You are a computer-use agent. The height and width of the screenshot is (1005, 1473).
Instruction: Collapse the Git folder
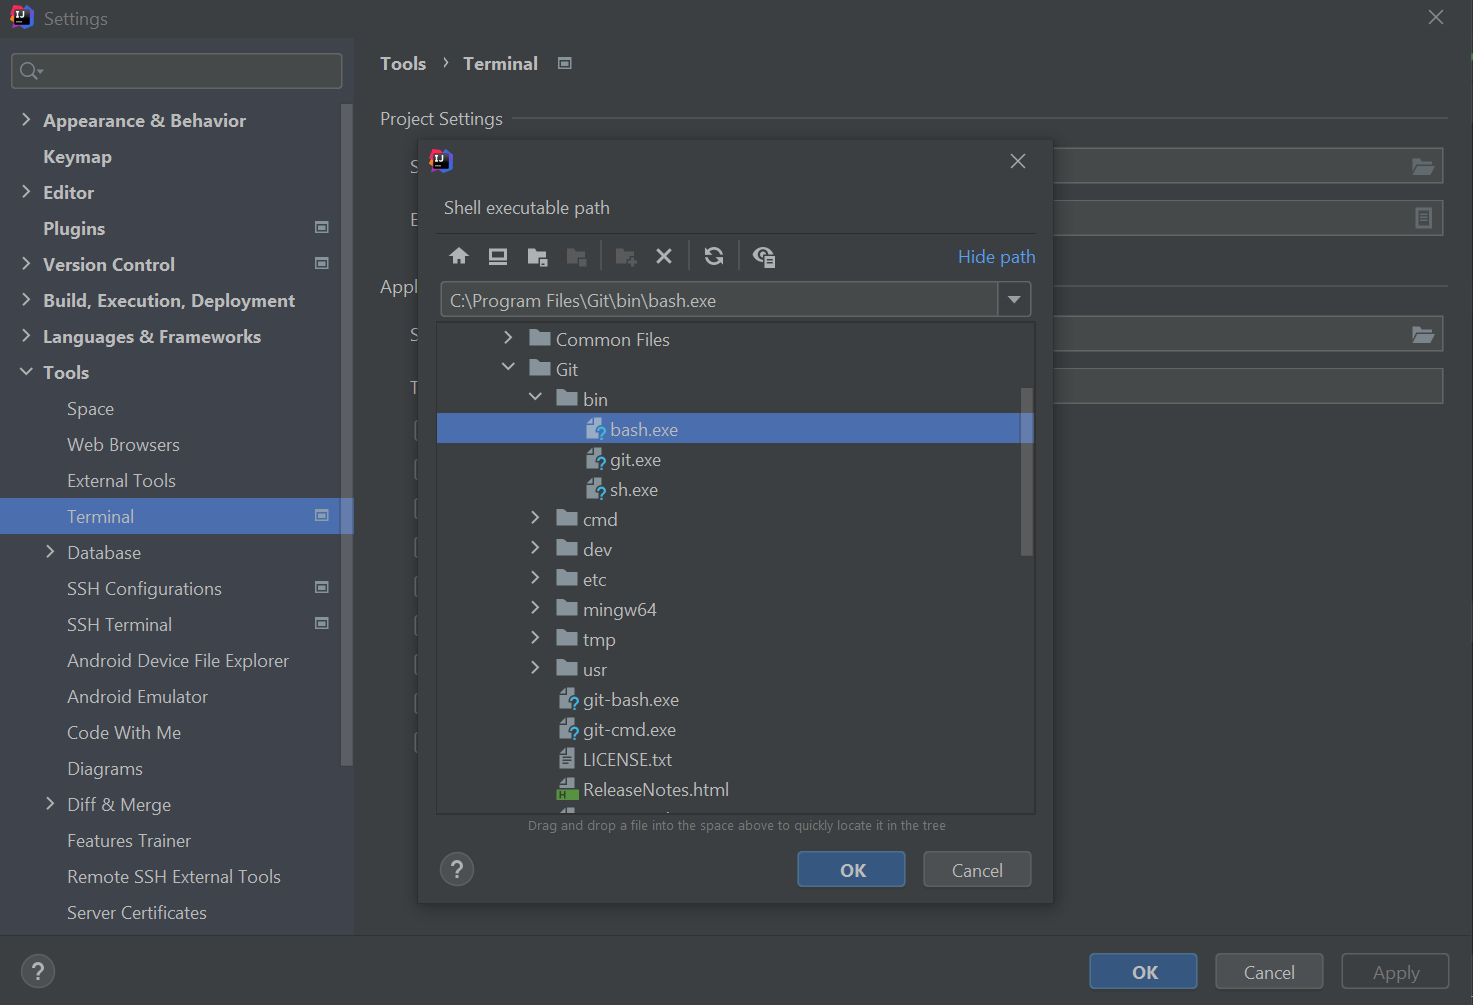pos(508,367)
